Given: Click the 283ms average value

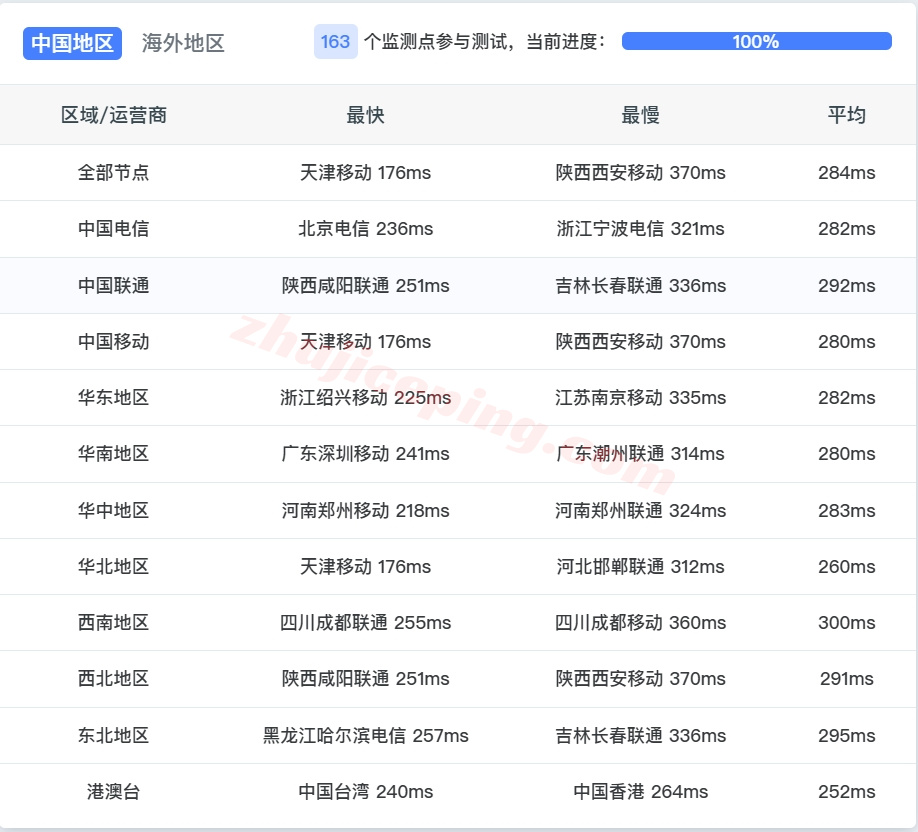Looking at the screenshot, I should click(847, 511).
